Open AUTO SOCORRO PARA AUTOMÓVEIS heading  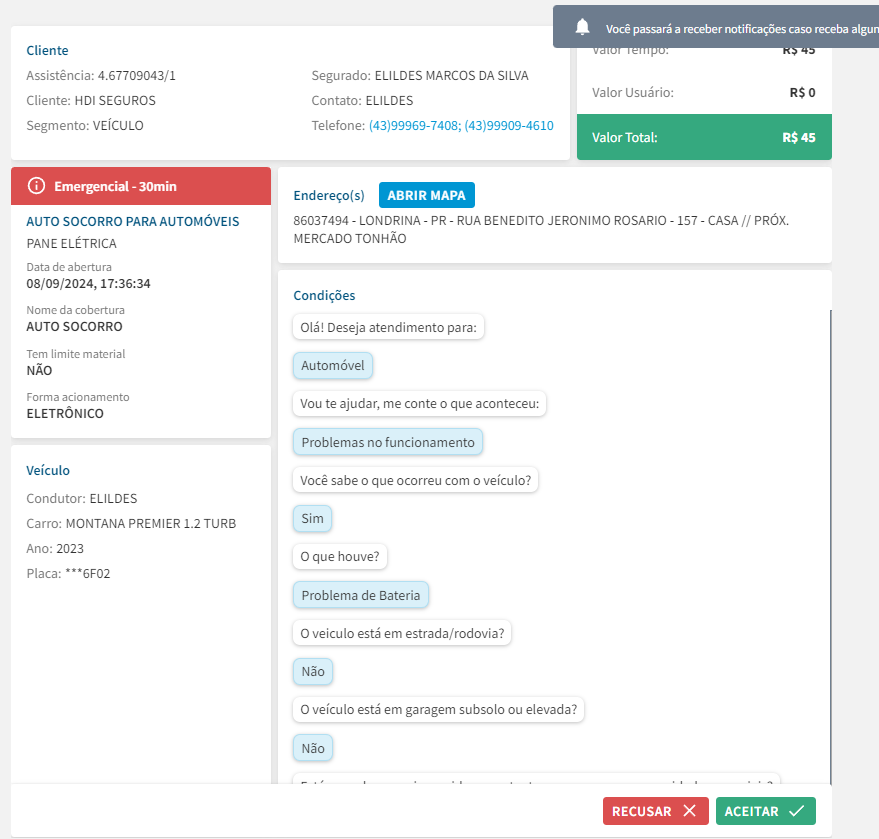tap(133, 222)
